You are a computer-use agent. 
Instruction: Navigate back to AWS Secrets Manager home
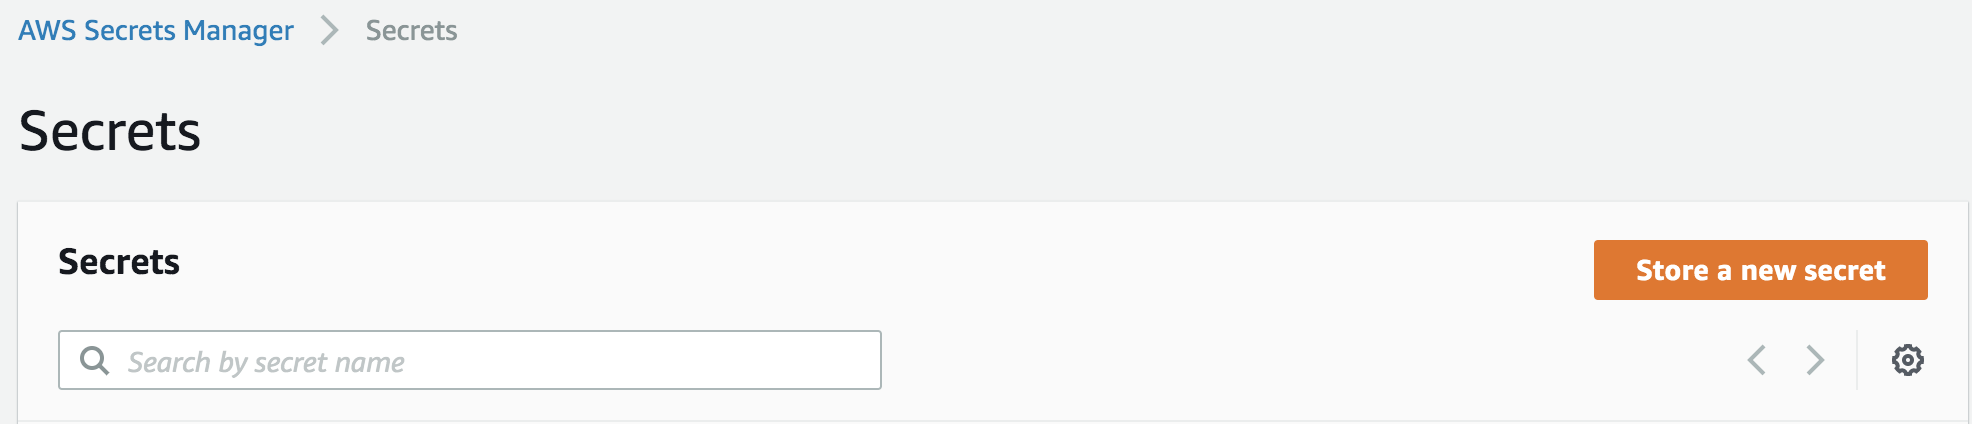tap(156, 30)
